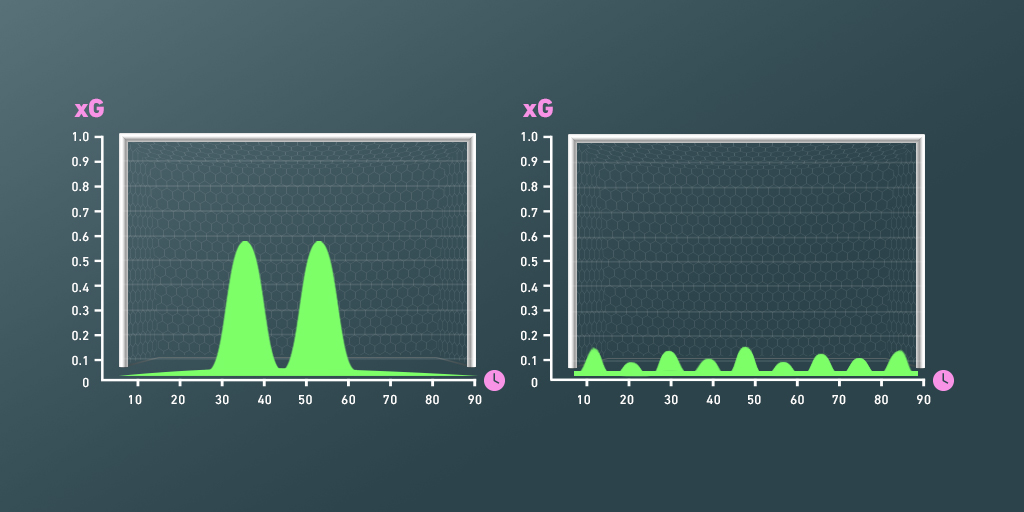Click the small peak near minute 57

pyautogui.click(x=784, y=368)
